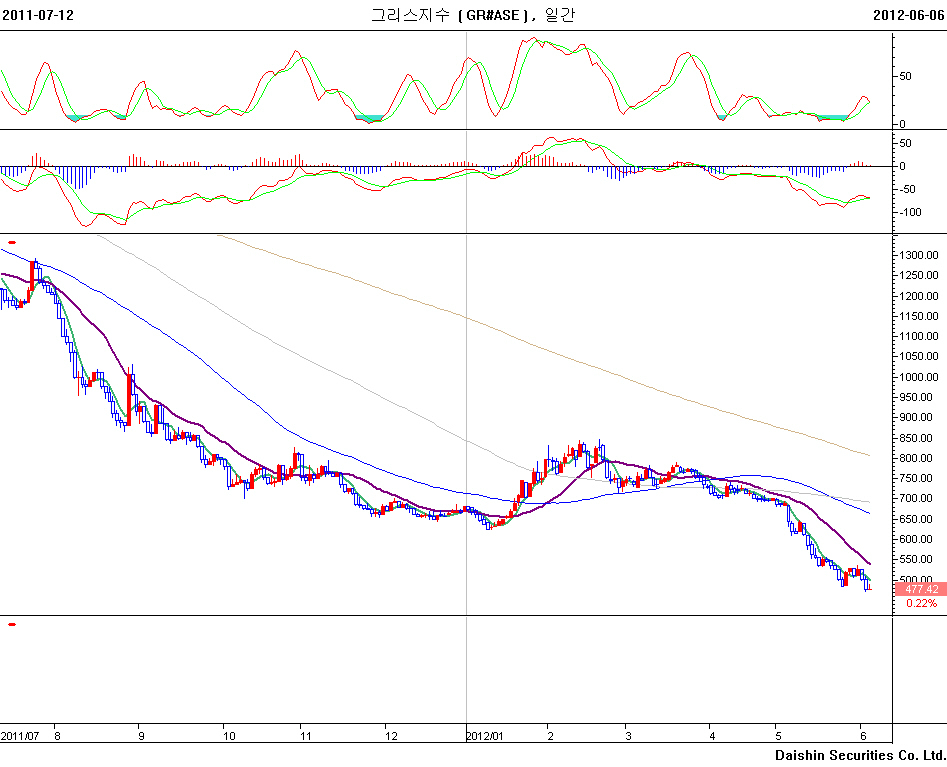Screen dimensions: 947x767
Task: Click the end date 2012-06-06
Action: [x=908, y=15]
